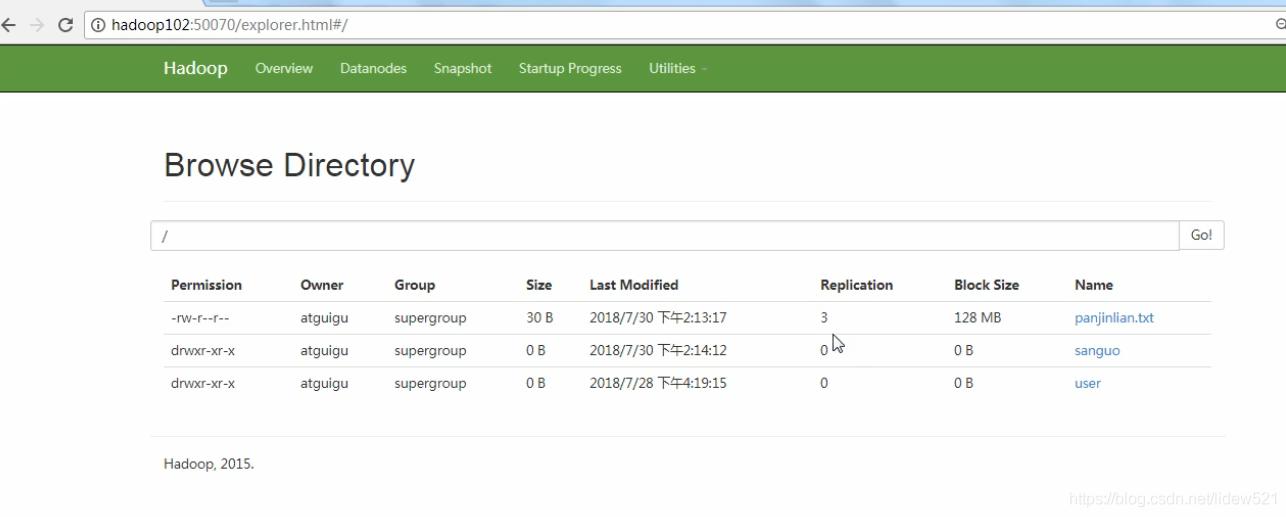The height and width of the screenshot is (517, 1286).
Task: Click the 128 MB block size cell
Action: [978, 318]
